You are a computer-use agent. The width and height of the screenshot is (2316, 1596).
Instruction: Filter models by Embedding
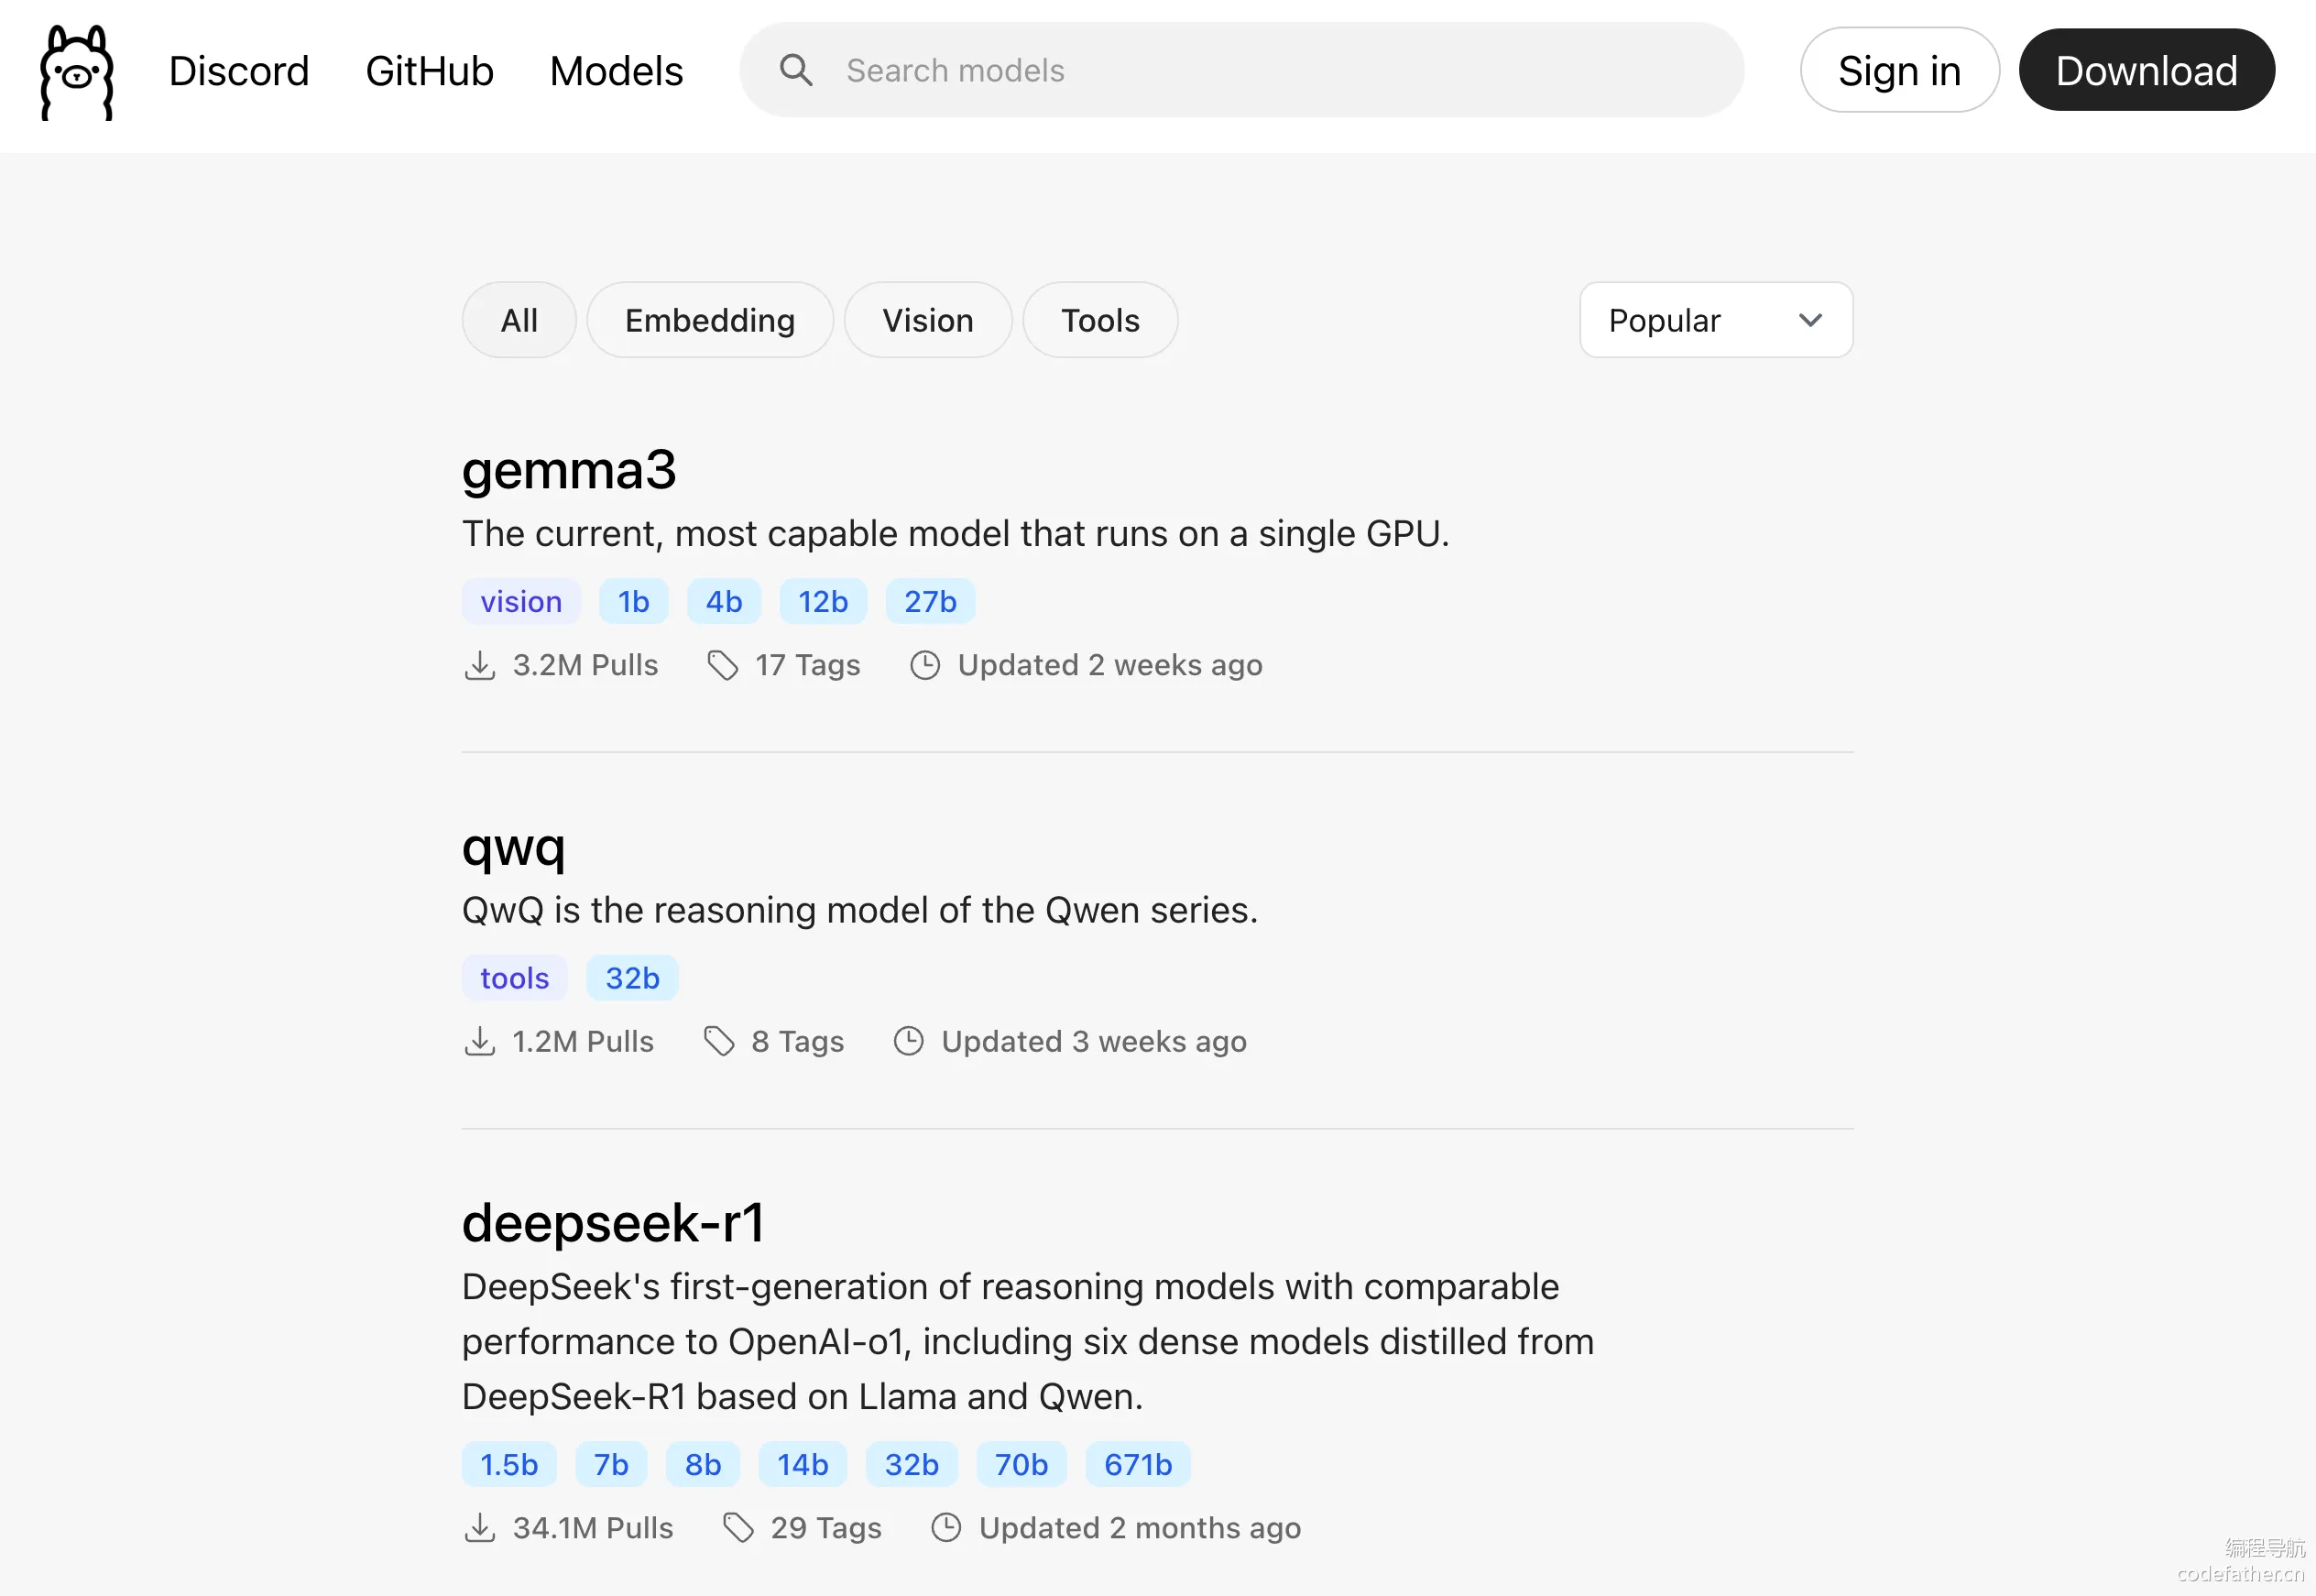coord(710,320)
